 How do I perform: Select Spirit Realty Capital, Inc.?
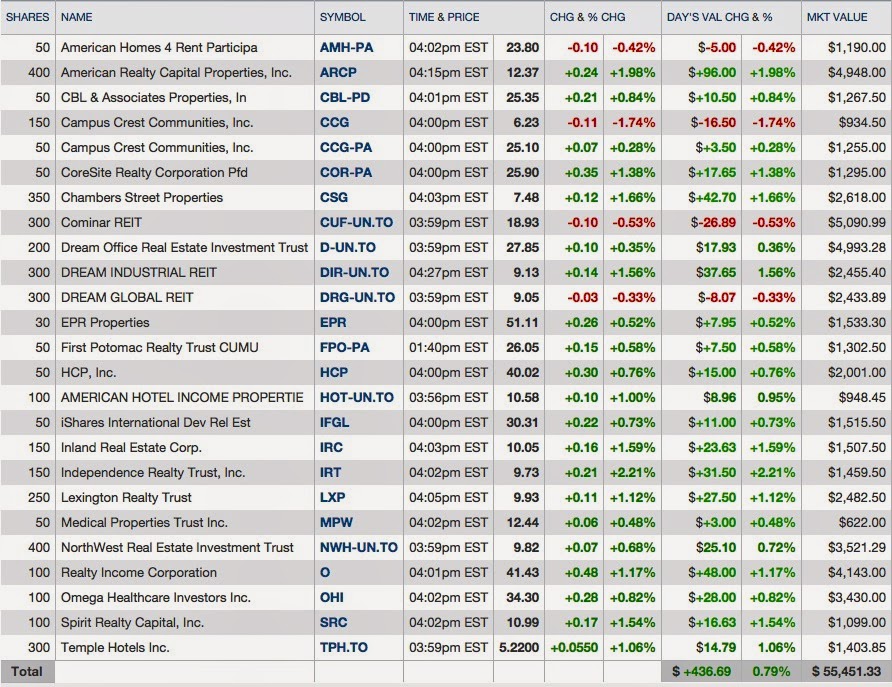pos(133,623)
